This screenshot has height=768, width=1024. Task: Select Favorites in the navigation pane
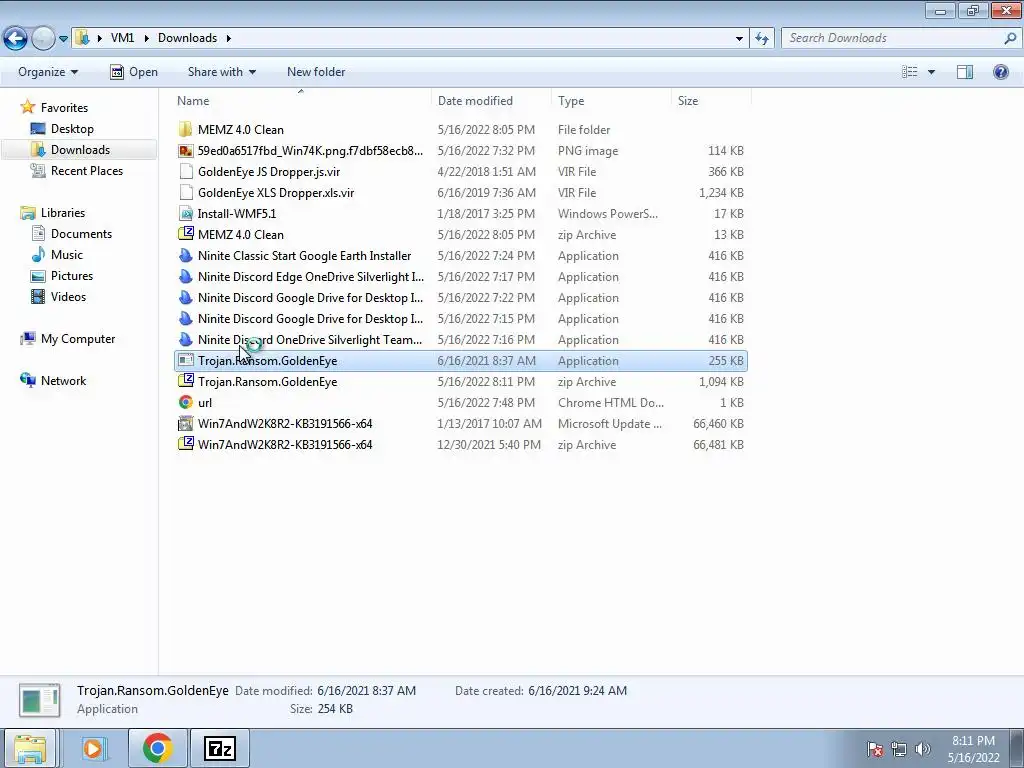(64, 108)
